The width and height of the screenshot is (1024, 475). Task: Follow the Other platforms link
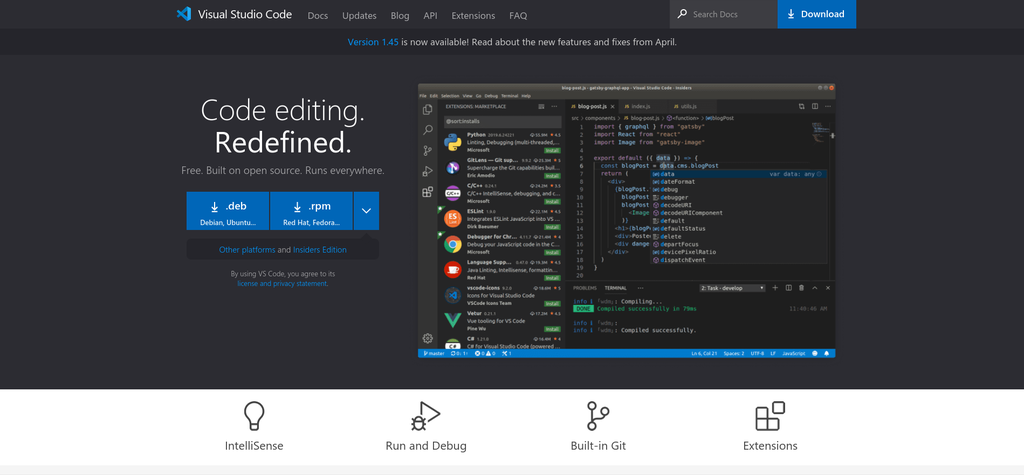click(247, 250)
